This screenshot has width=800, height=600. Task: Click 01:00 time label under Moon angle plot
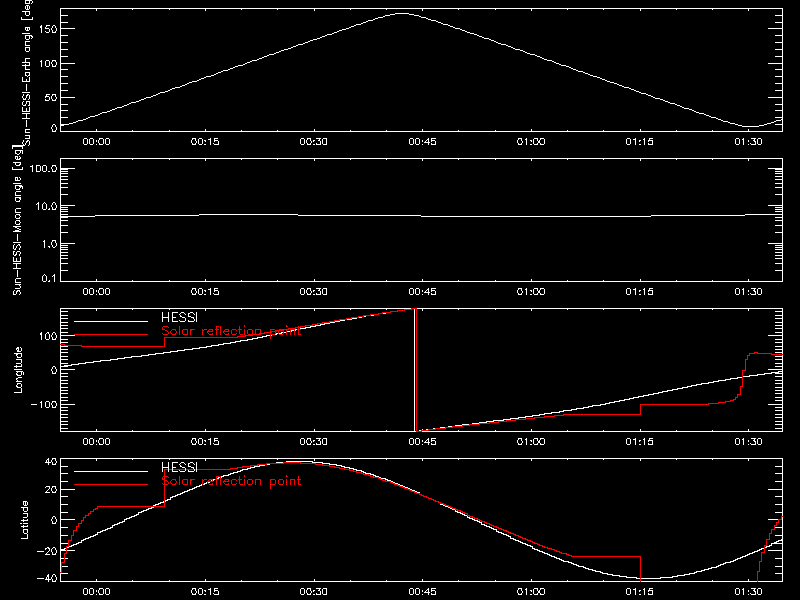pyautogui.click(x=531, y=292)
